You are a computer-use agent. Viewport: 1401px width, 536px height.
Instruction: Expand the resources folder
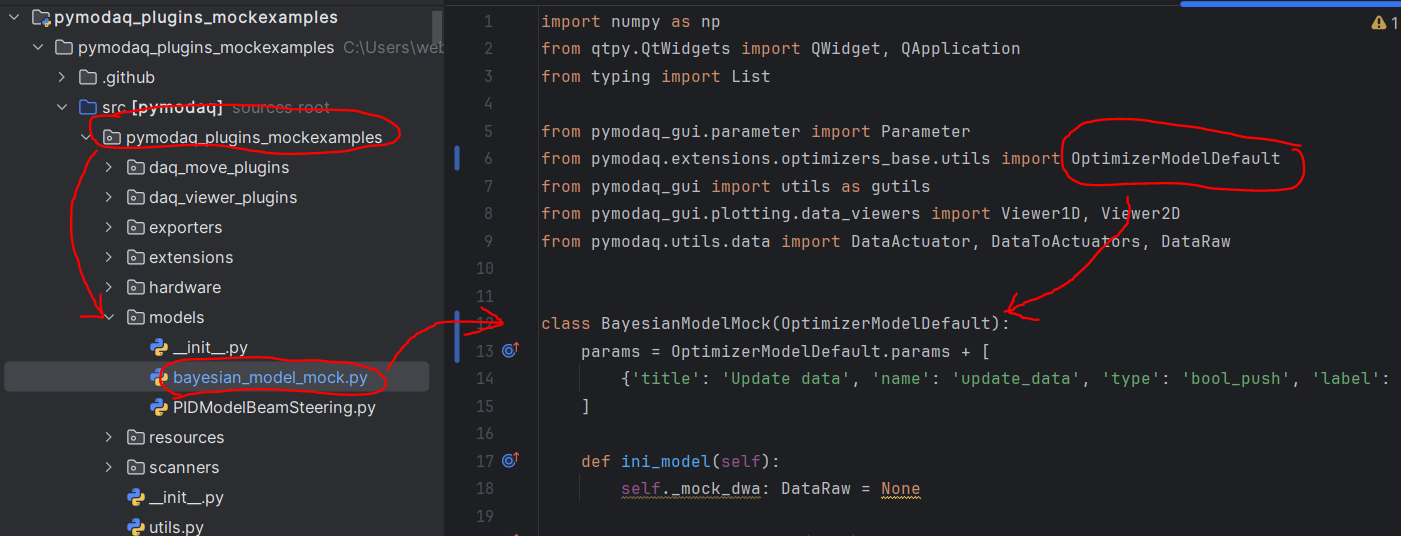click(x=110, y=437)
